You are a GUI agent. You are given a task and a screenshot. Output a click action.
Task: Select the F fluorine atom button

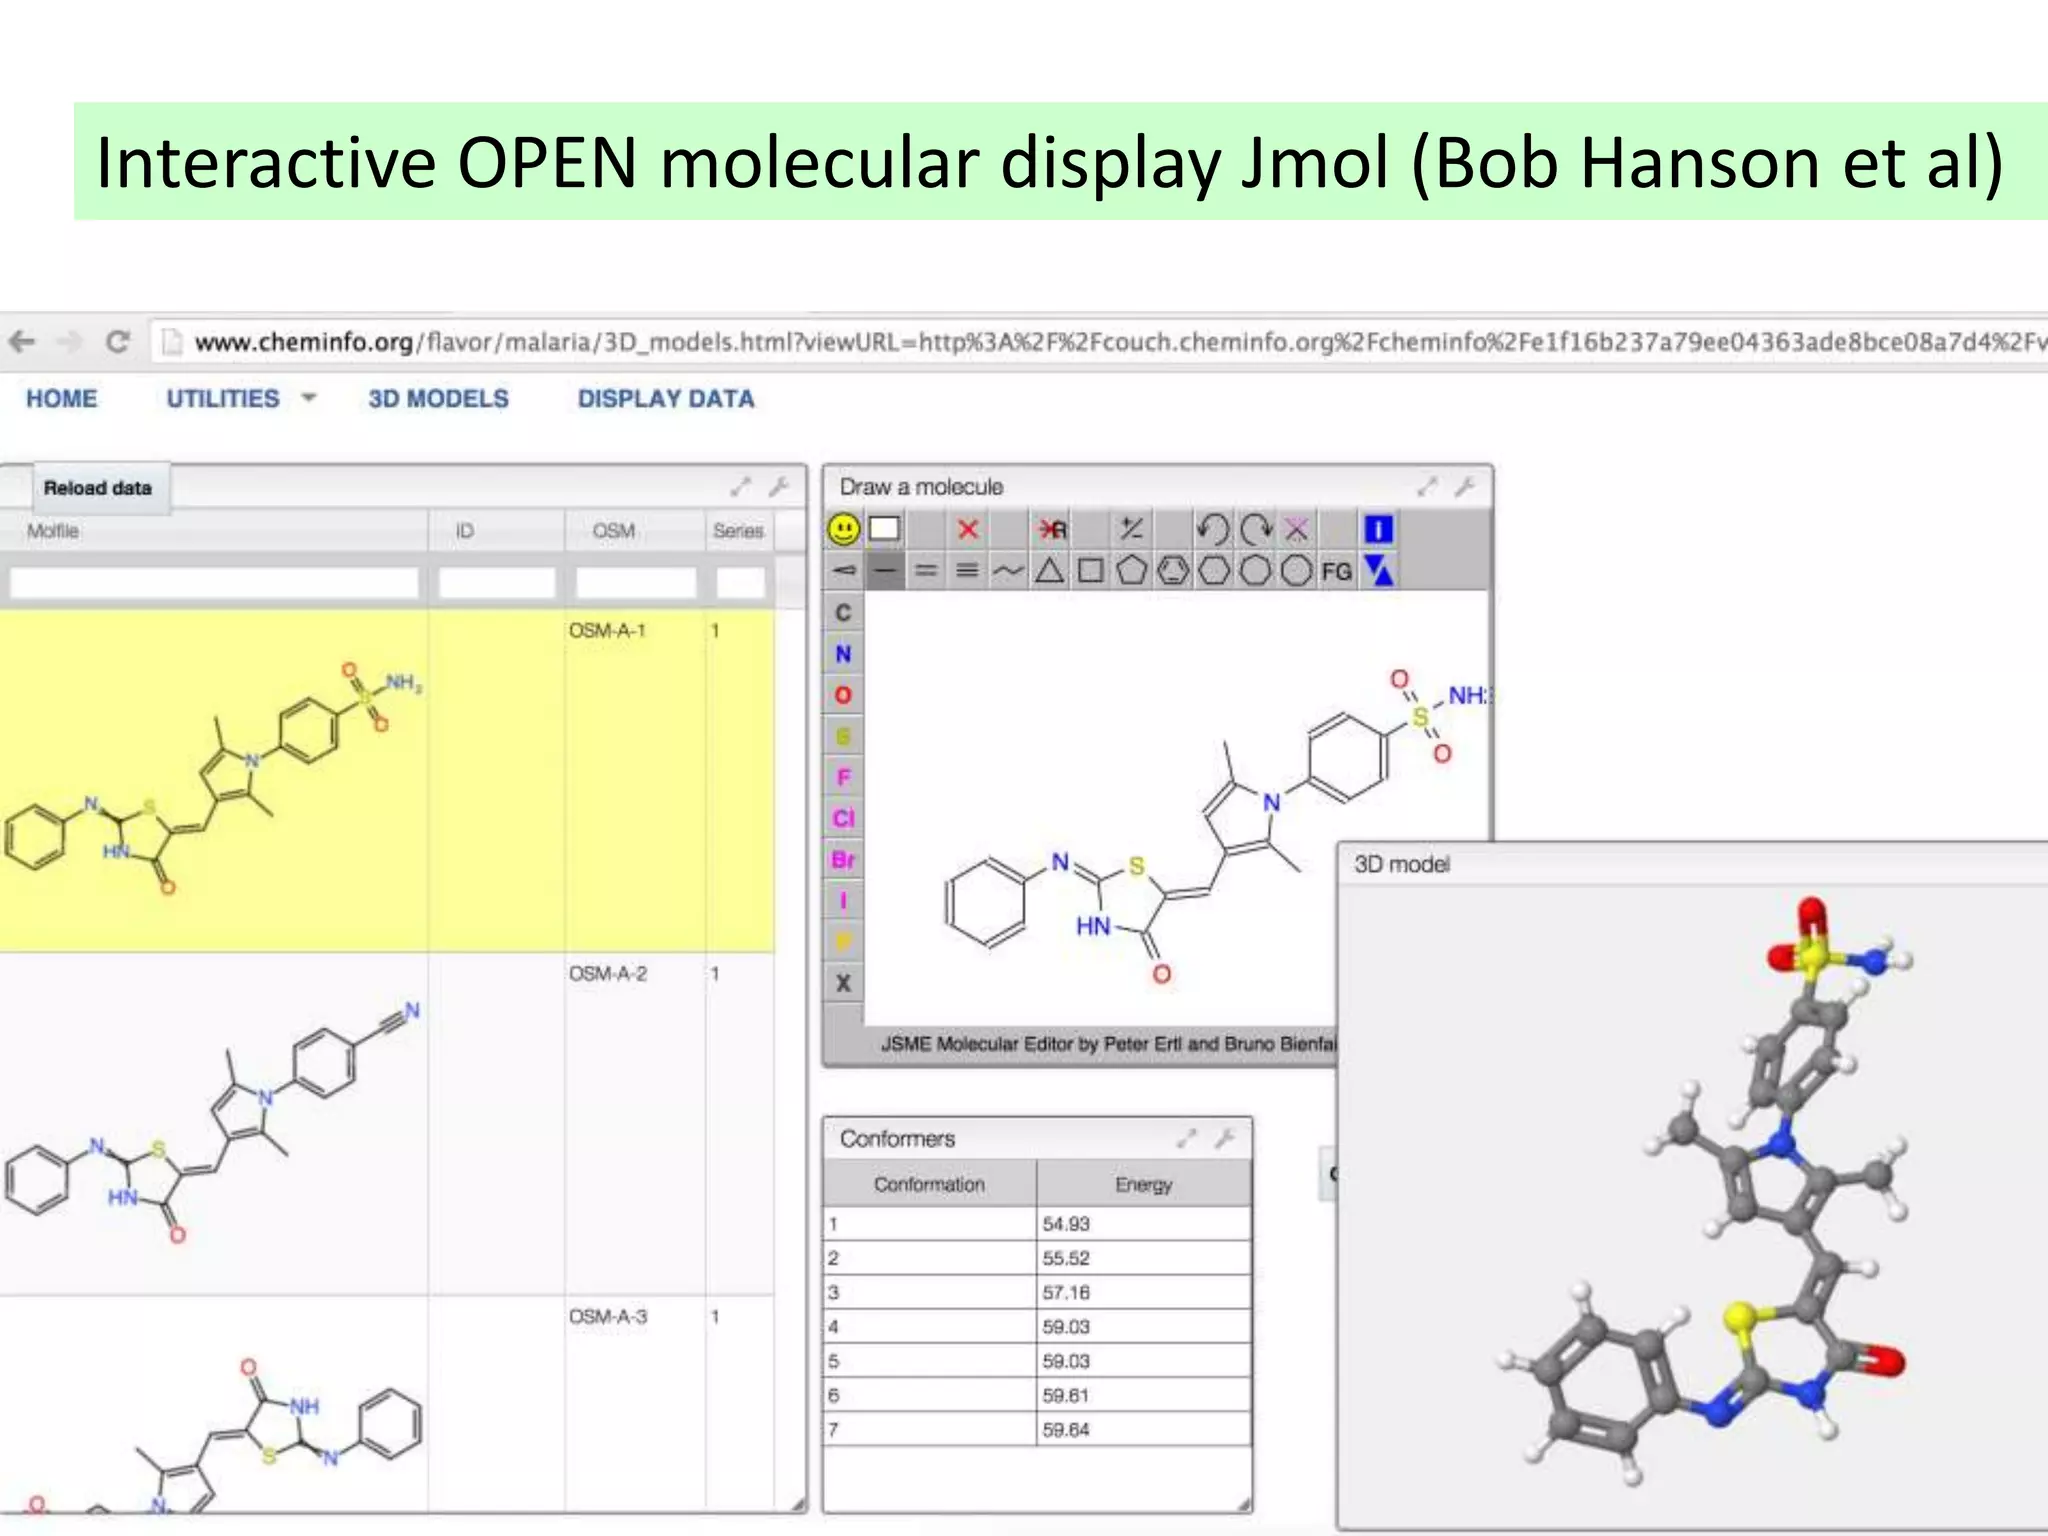843,777
